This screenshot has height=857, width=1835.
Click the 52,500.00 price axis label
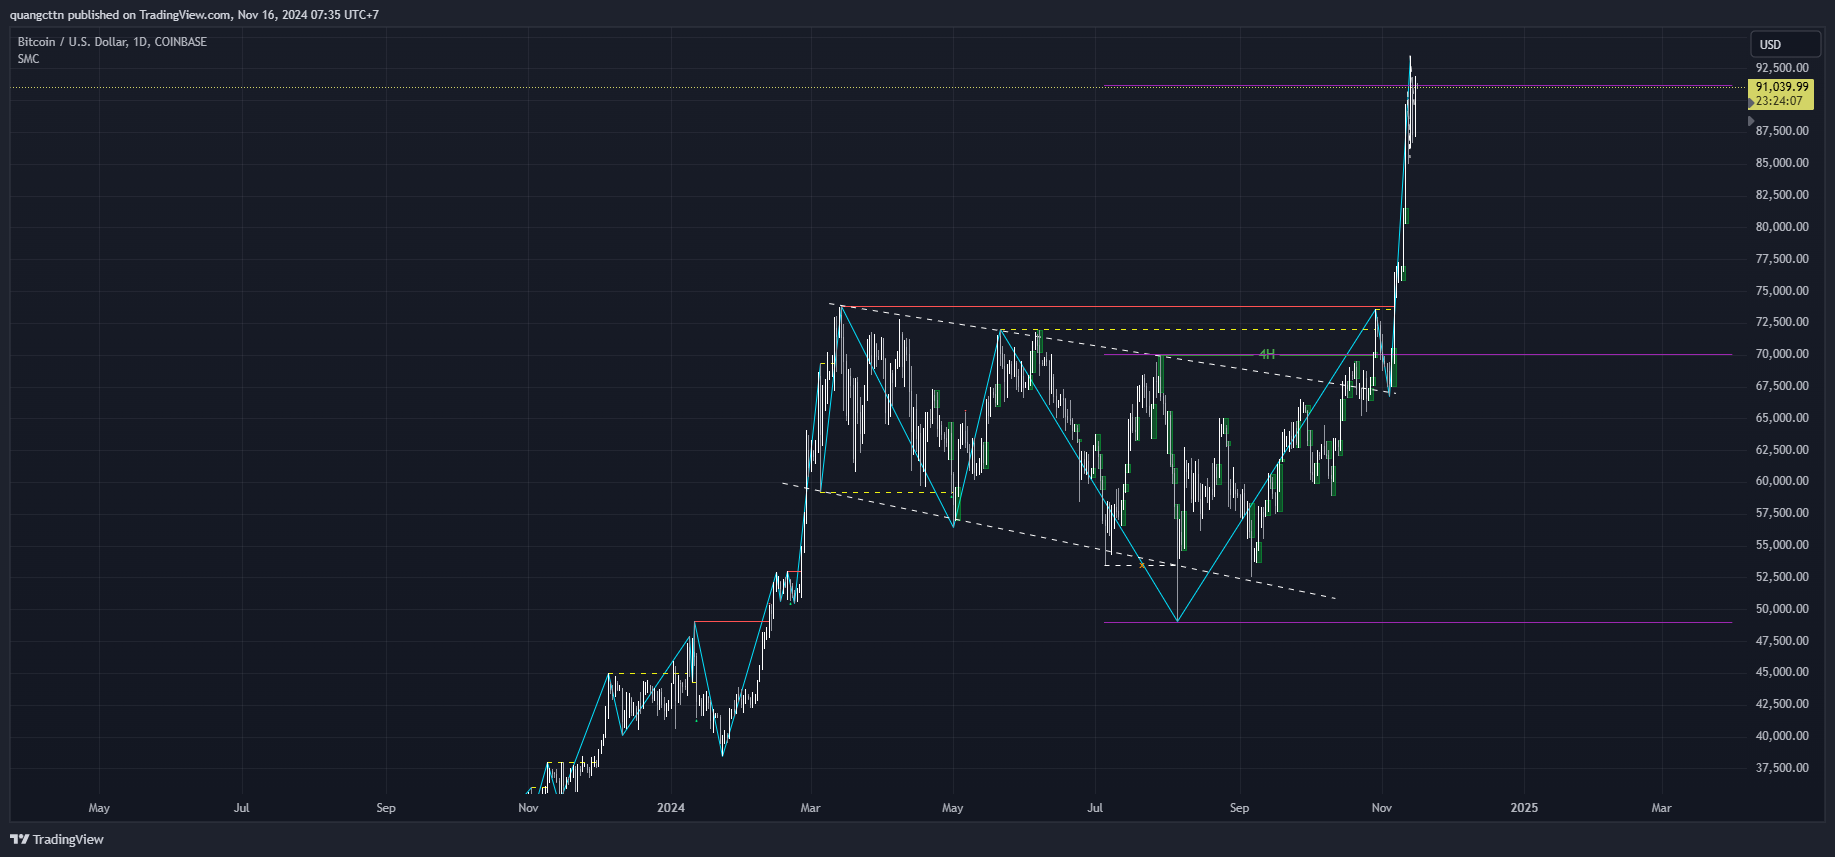(1782, 577)
